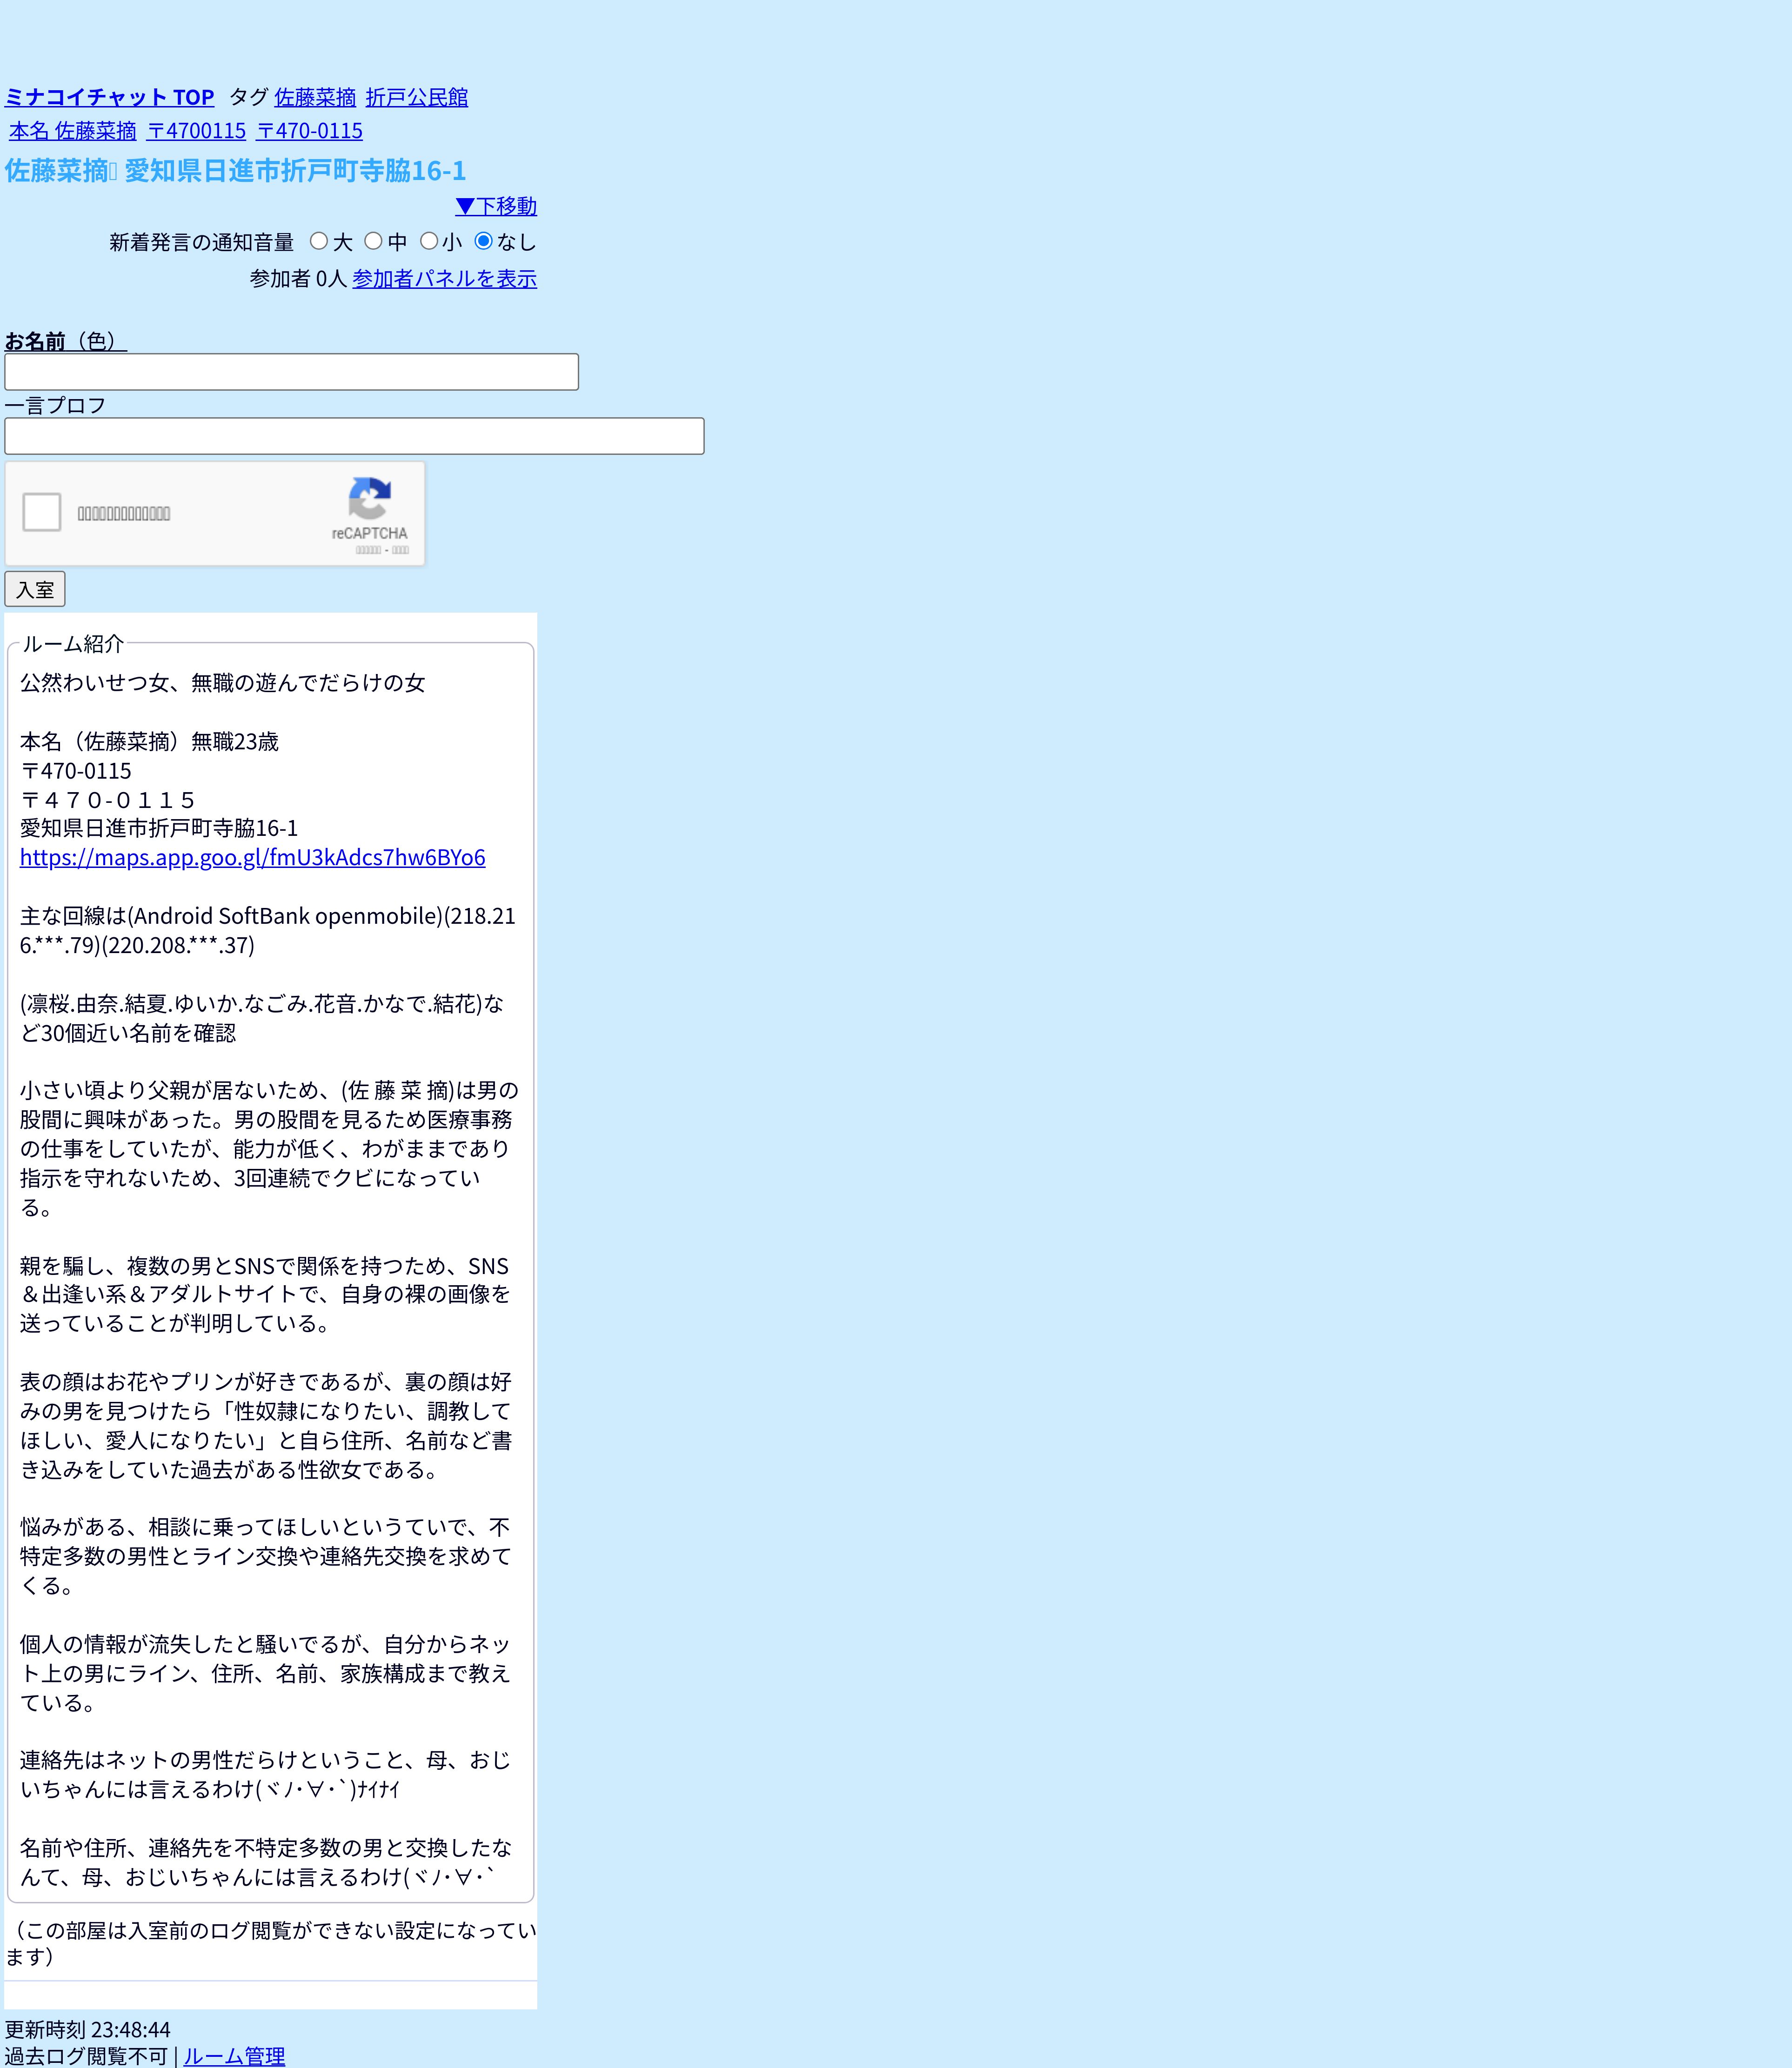Click the first tag link after タグ
This screenshot has height=2068, width=1792.
click(x=315, y=97)
